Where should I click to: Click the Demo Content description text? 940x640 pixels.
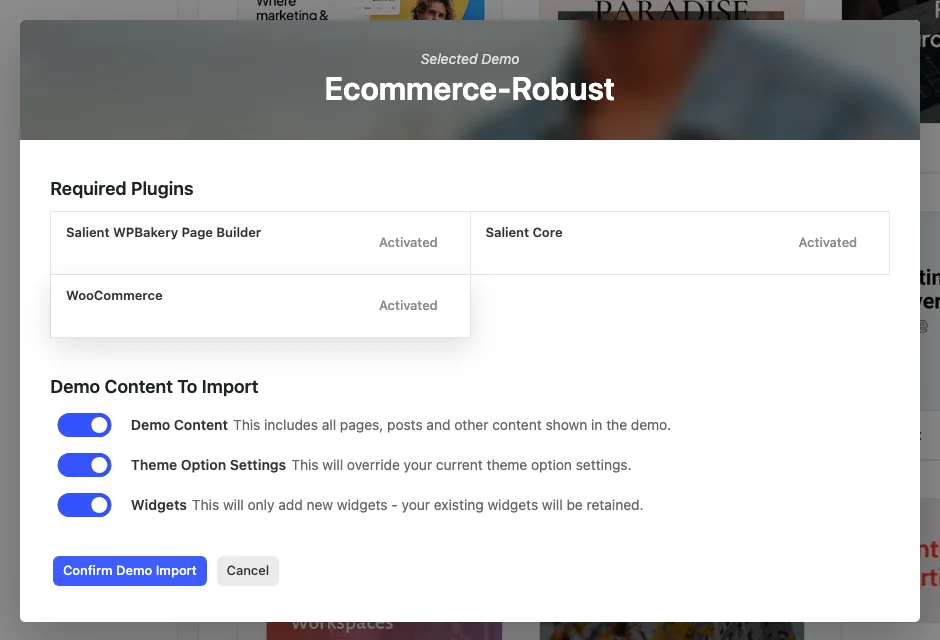(452, 425)
